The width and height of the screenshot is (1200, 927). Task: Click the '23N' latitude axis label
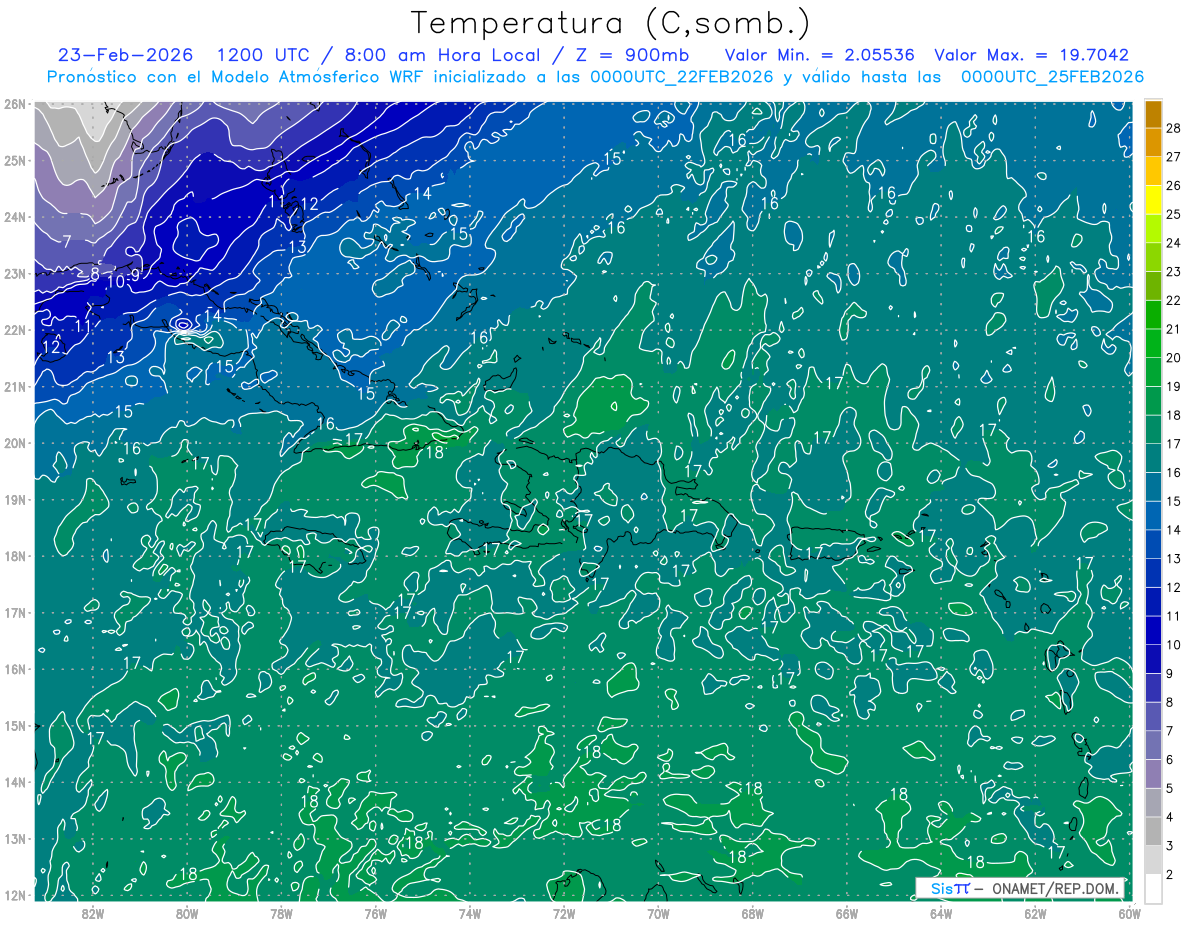tap(14, 273)
